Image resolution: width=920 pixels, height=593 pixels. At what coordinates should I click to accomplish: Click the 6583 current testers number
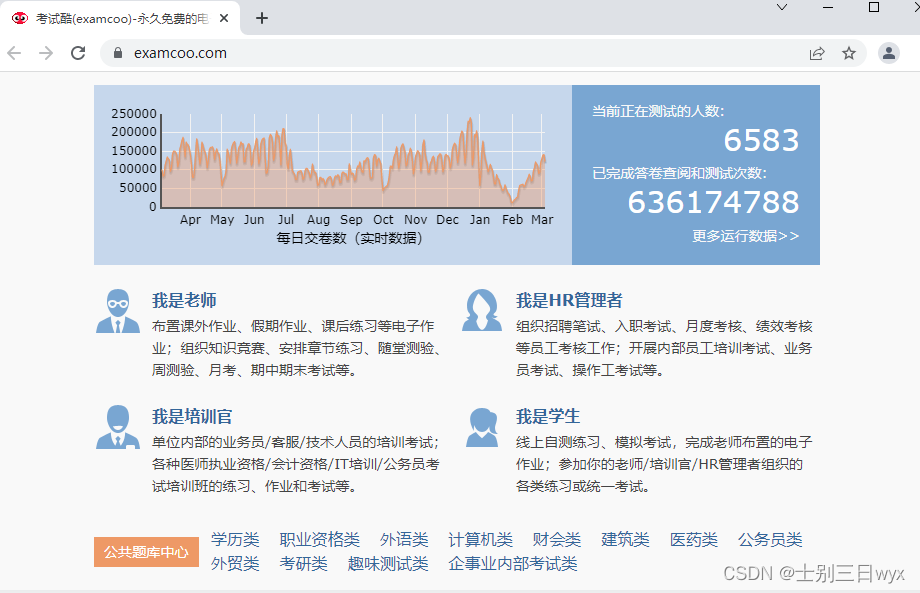[x=761, y=140]
